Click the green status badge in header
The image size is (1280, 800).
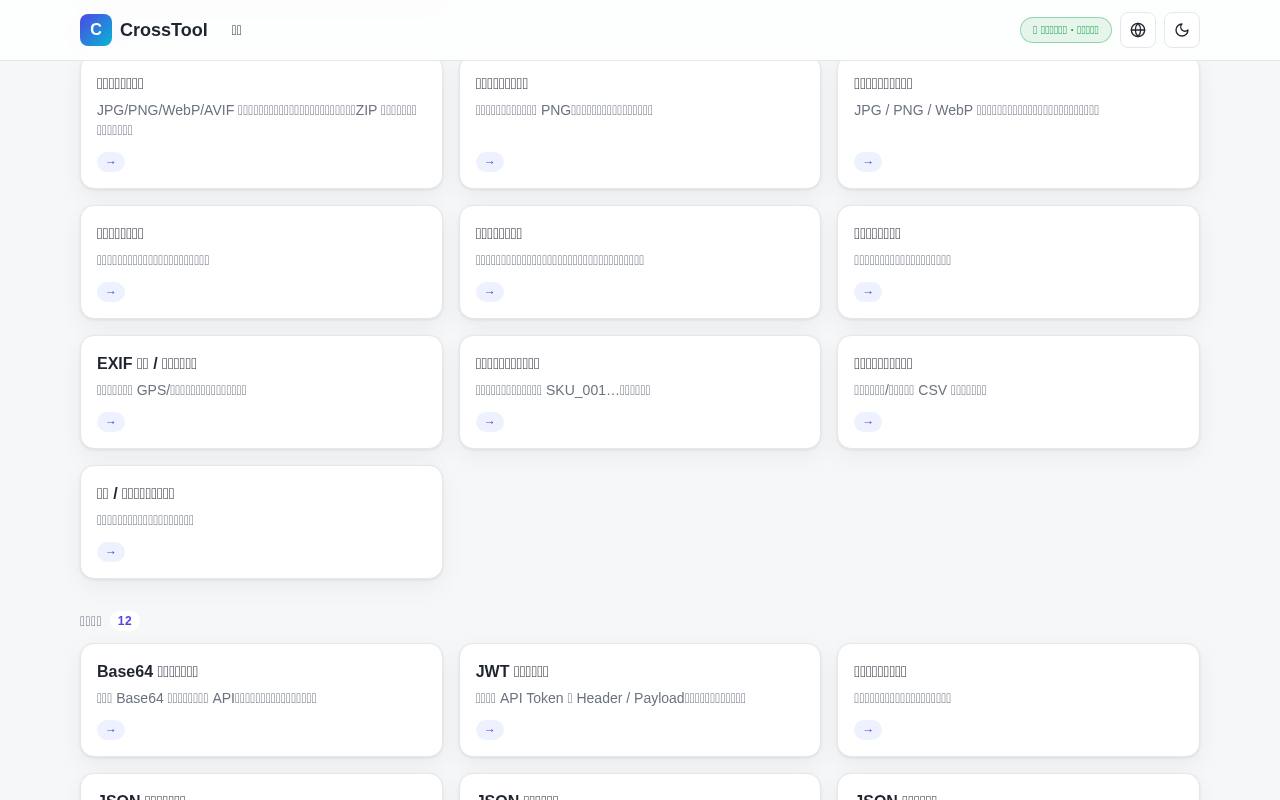click(1066, 30)
